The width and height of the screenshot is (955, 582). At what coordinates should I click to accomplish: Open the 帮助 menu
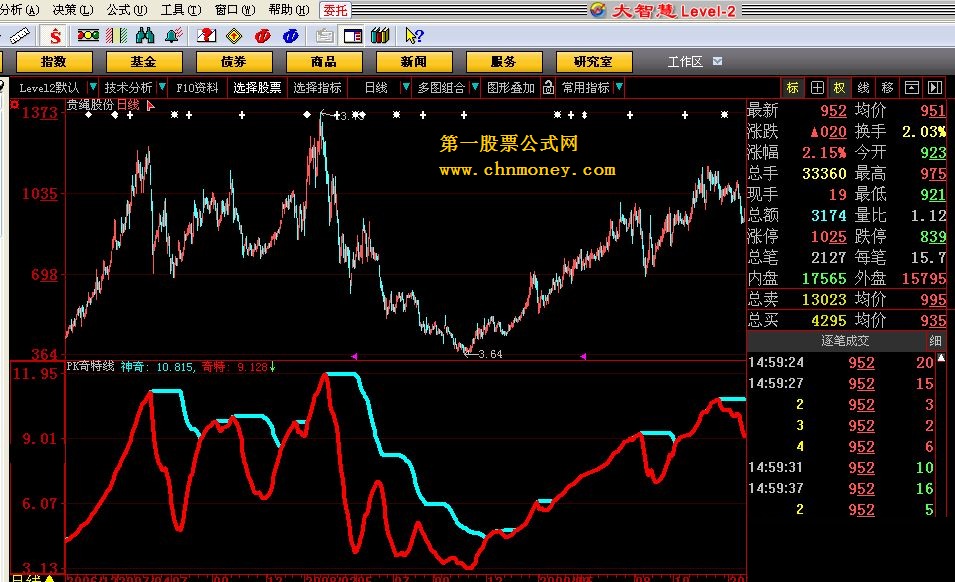click(289, 10)
